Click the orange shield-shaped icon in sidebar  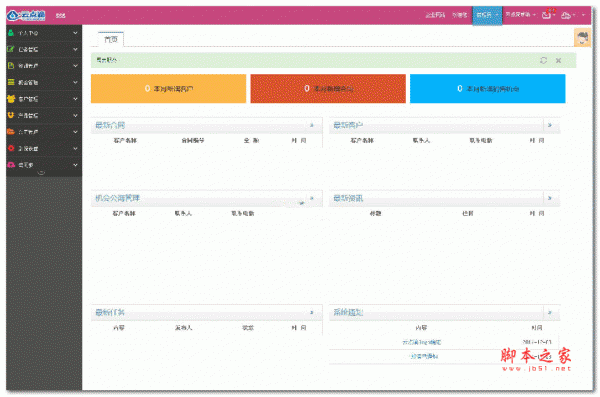11,115
